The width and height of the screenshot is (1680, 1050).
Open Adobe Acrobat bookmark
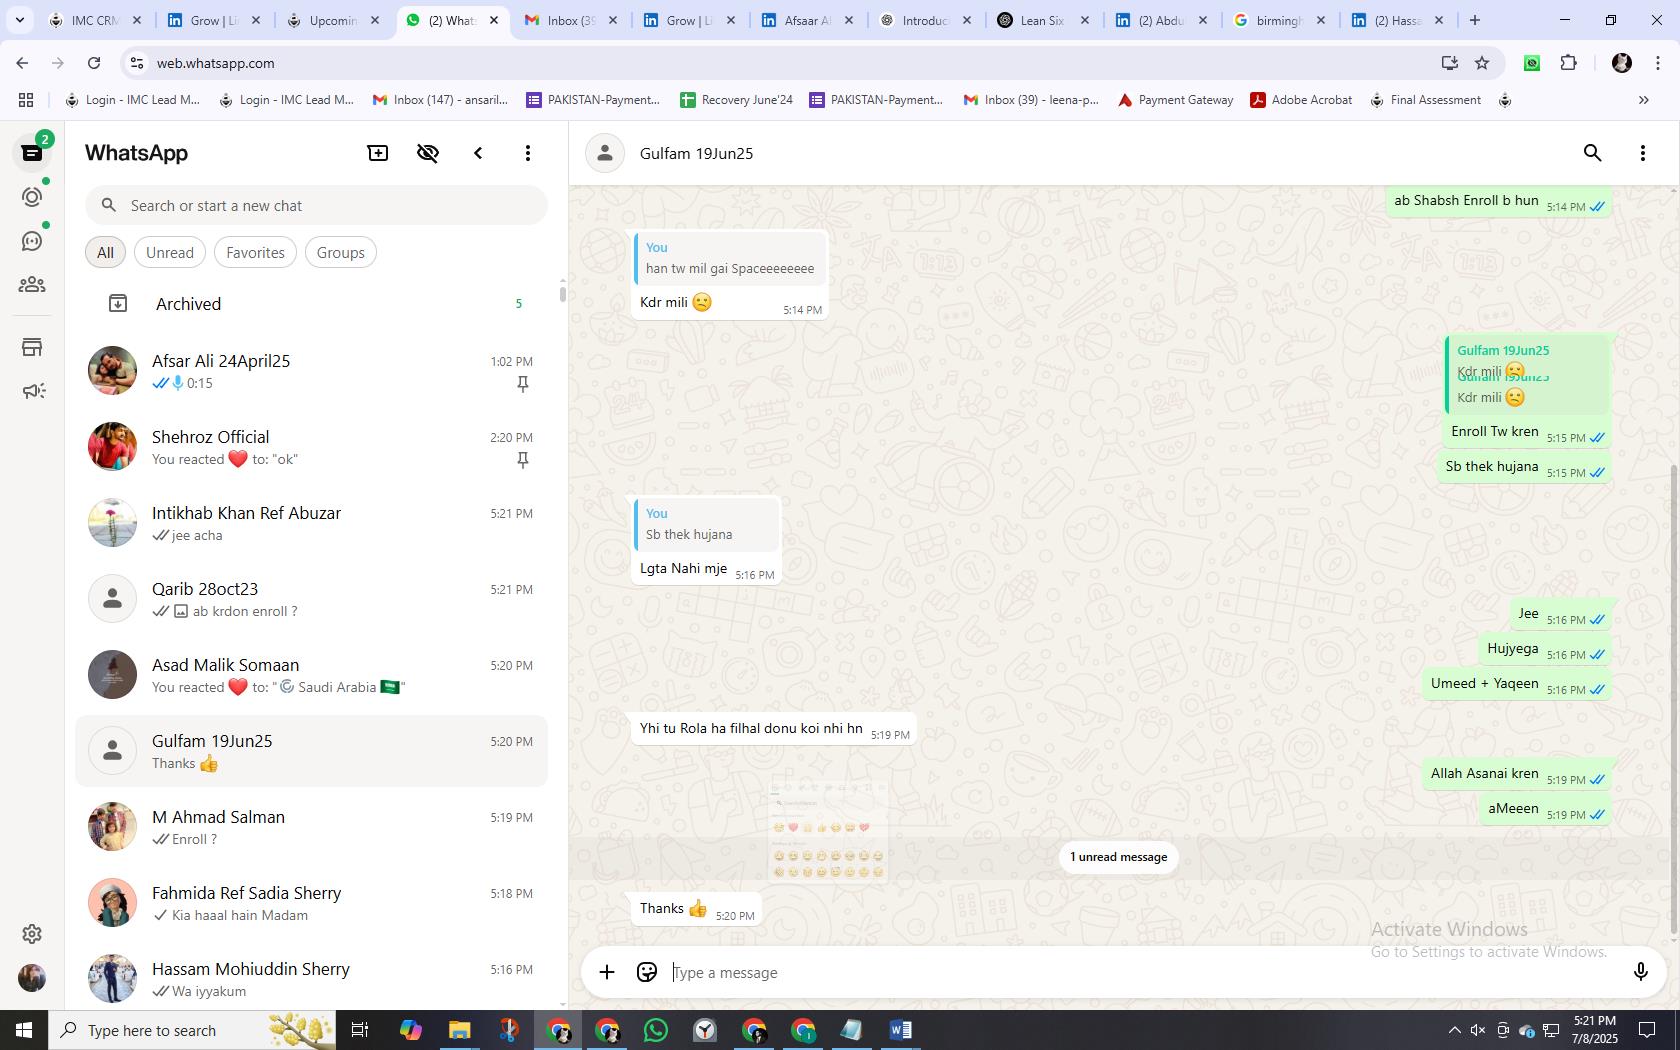click(1301, 100)
